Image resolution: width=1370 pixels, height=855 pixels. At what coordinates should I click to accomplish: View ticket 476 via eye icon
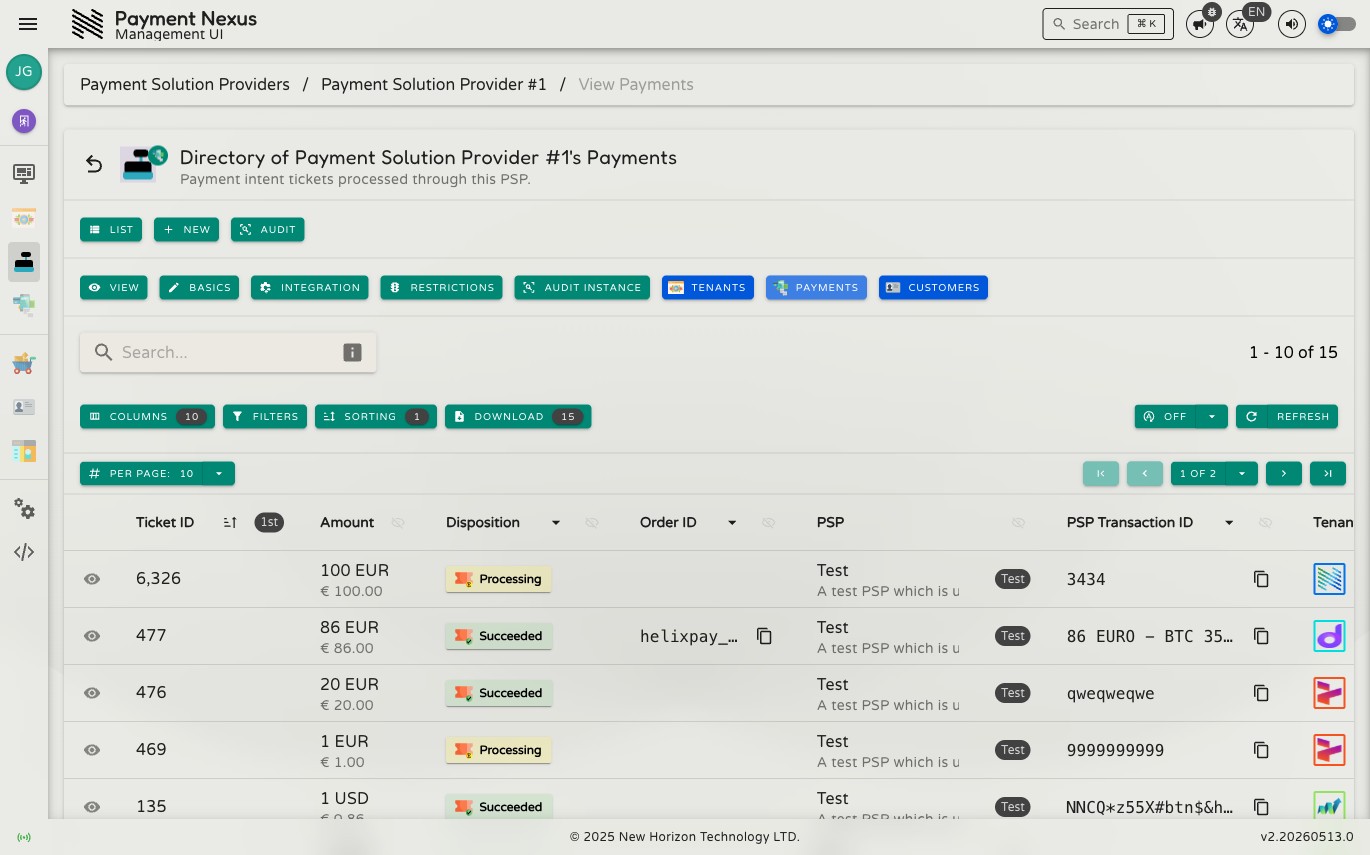point(92,693)
